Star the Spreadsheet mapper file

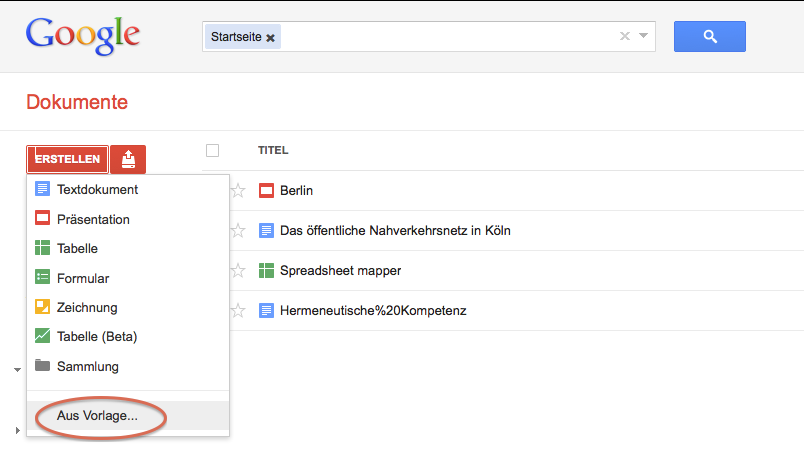click(x=238, y=271)
